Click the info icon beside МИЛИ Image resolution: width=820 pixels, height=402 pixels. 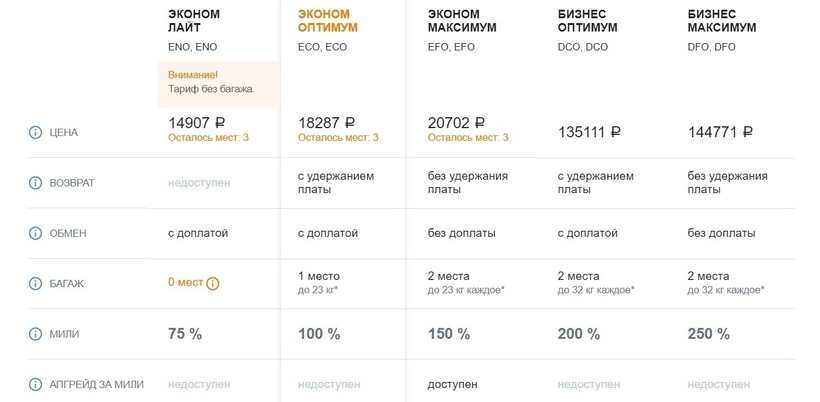coord(35,334)
